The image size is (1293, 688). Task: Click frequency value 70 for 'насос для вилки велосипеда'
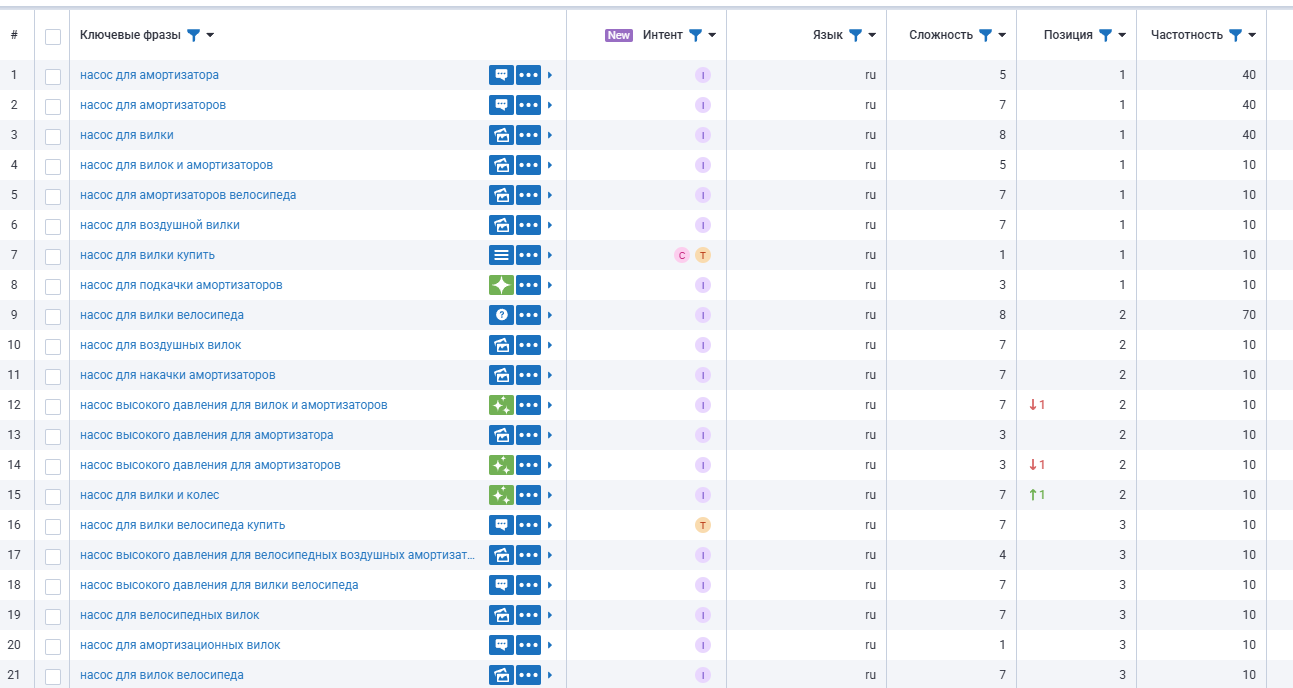1249,315
